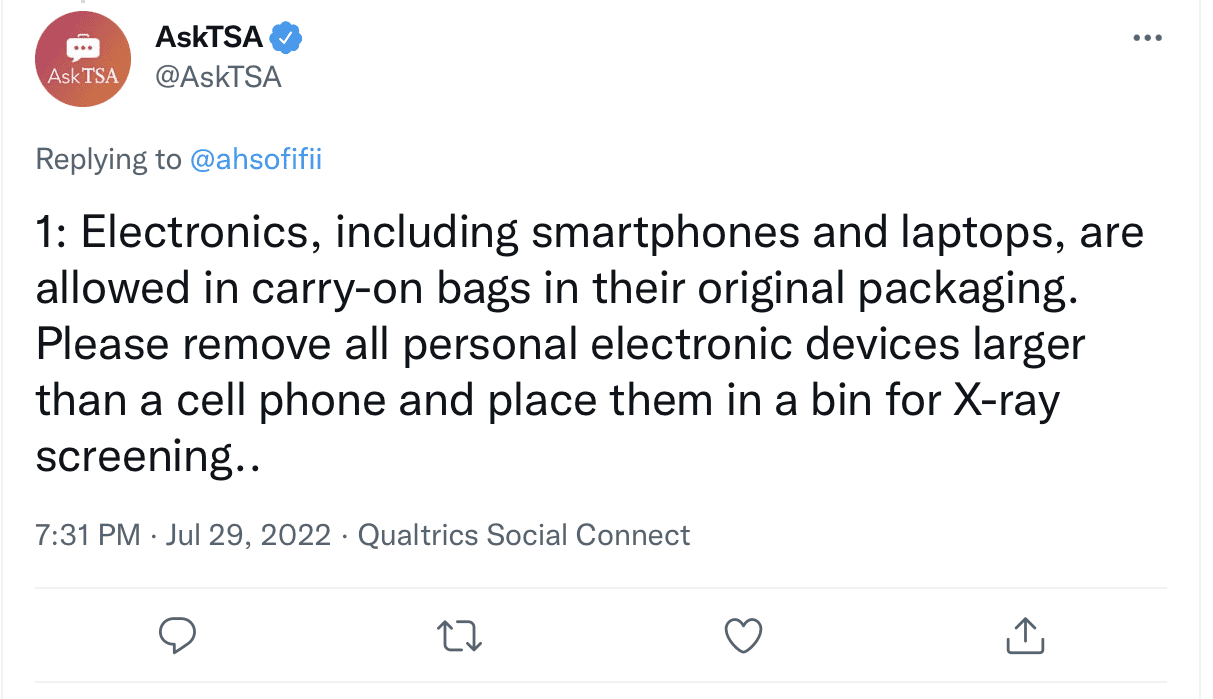The height and width of the screenshot is (699, 1213).
Task: Open the reply speech bubble icon
Action: click(178, 635)
